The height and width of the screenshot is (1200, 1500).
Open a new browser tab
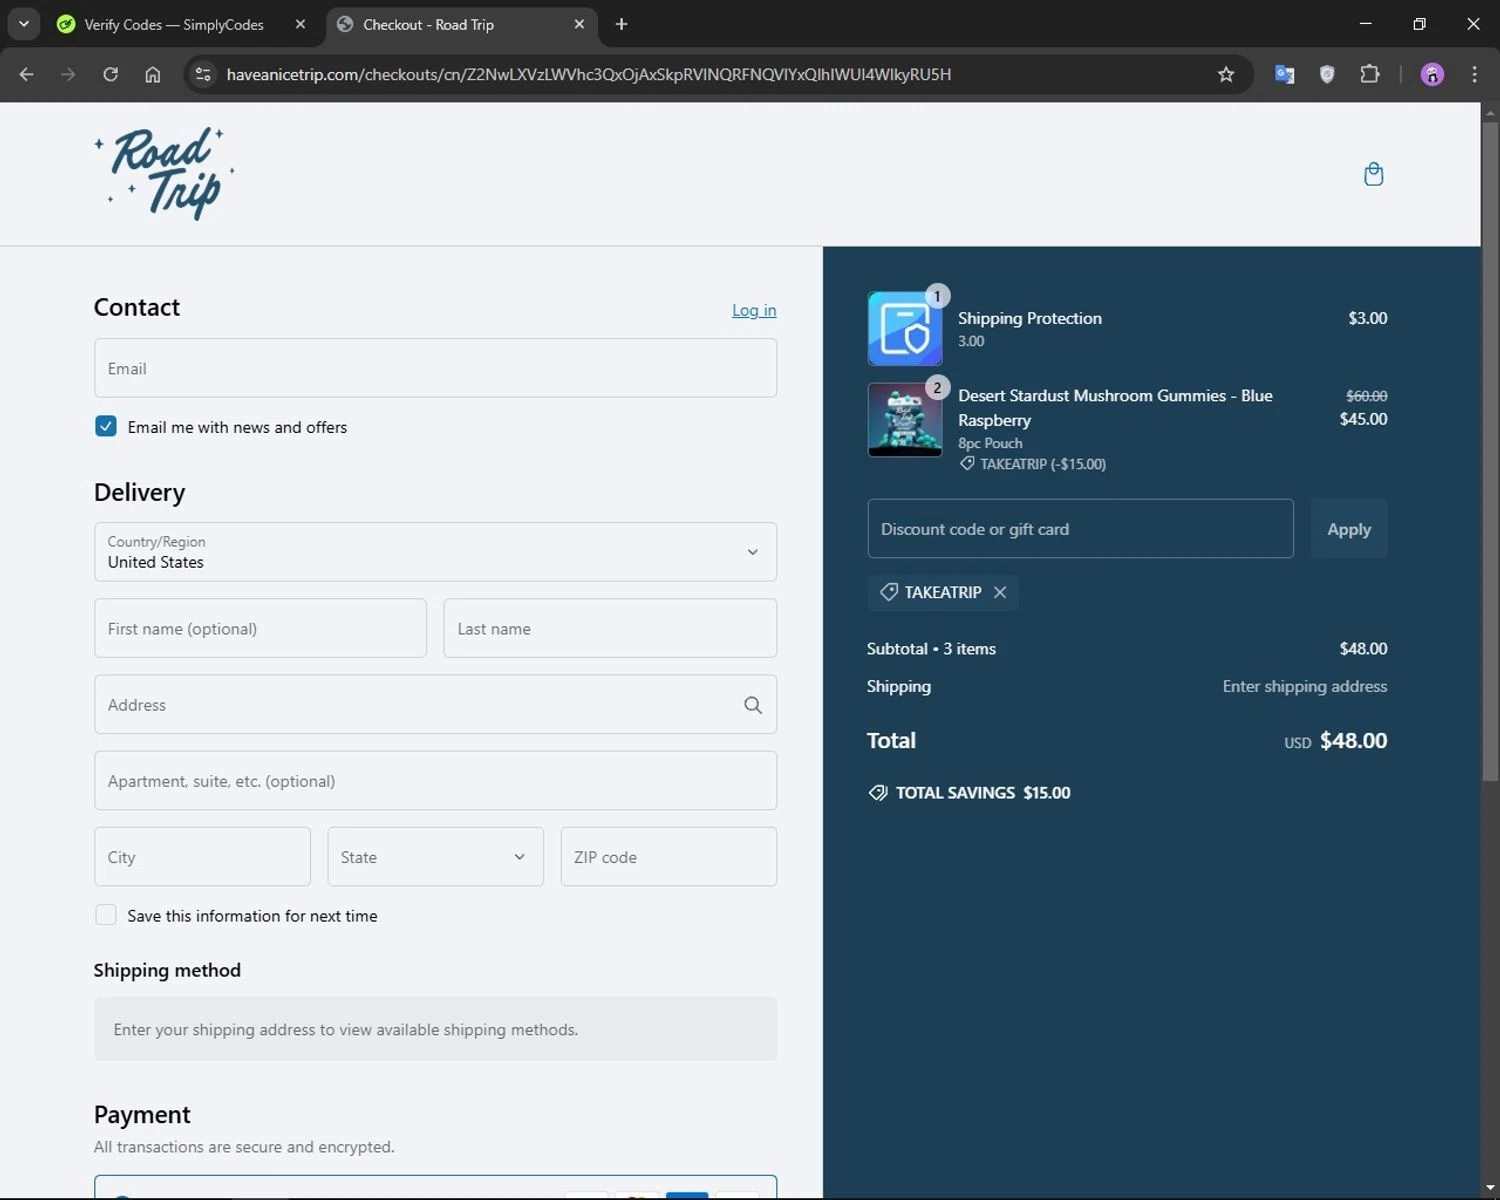pyautogui.click(x=621, y=24)
